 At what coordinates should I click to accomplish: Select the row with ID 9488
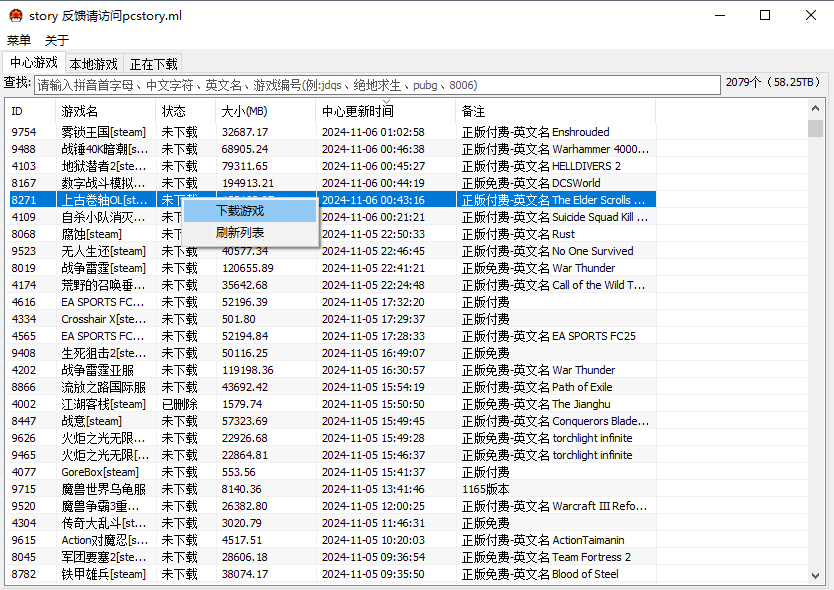point(332,149)
